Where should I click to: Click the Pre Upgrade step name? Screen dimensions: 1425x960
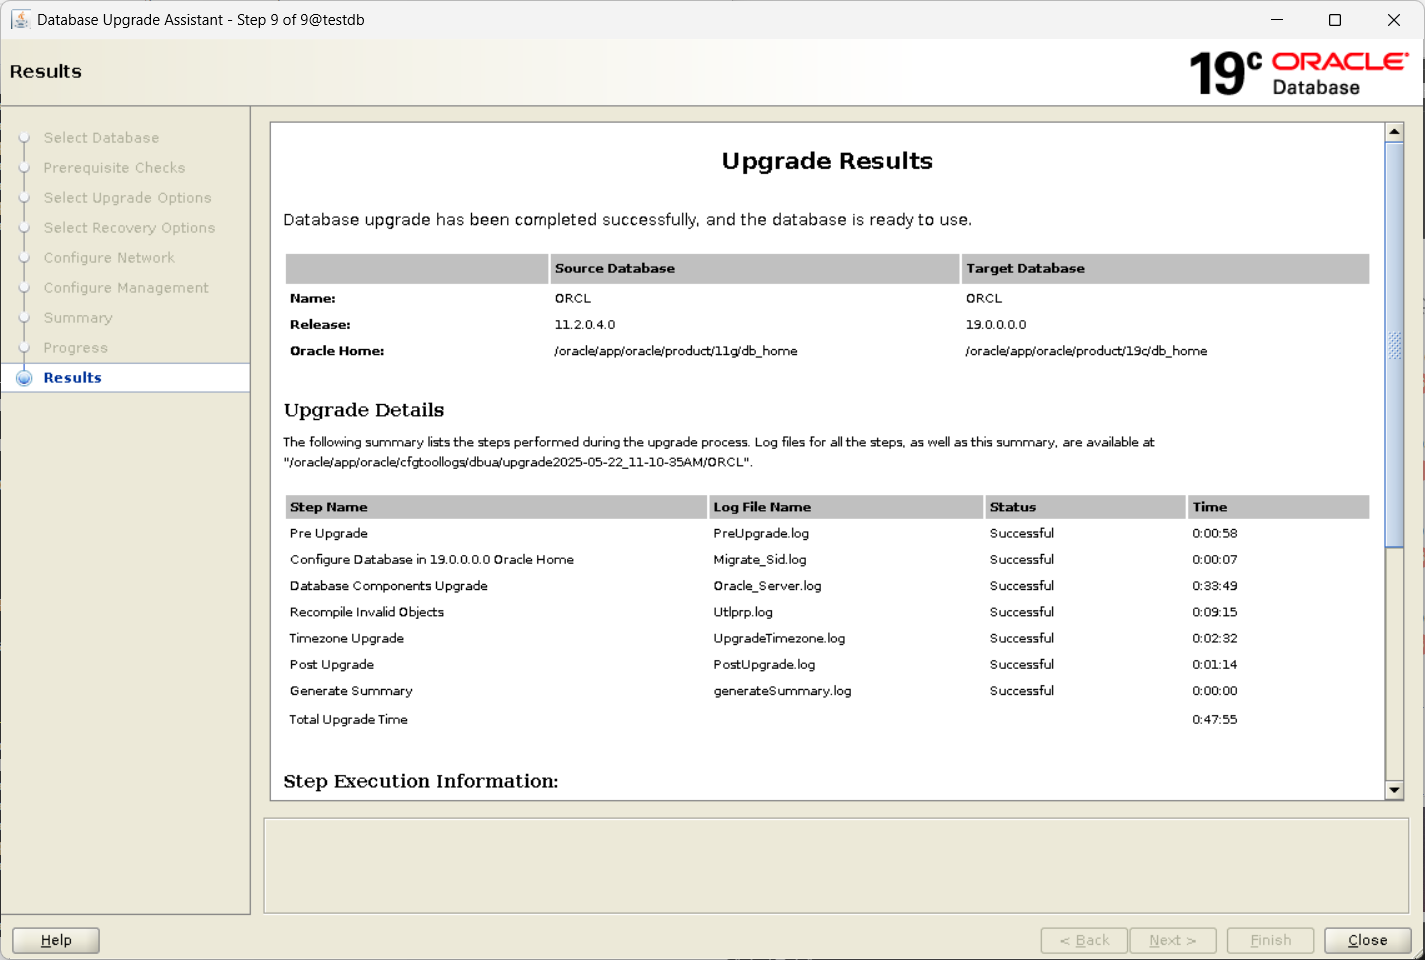click(329, 533)
